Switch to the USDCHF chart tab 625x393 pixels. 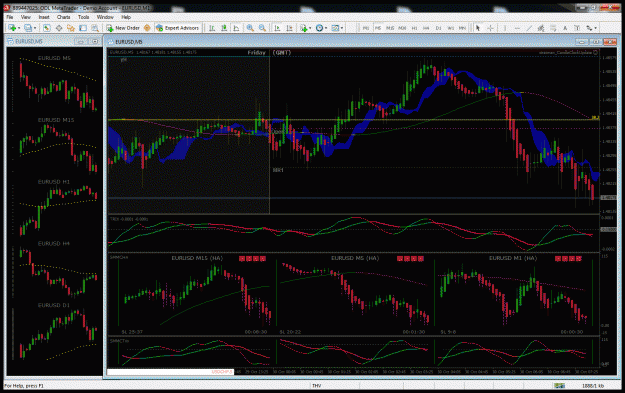click(222, 372)
